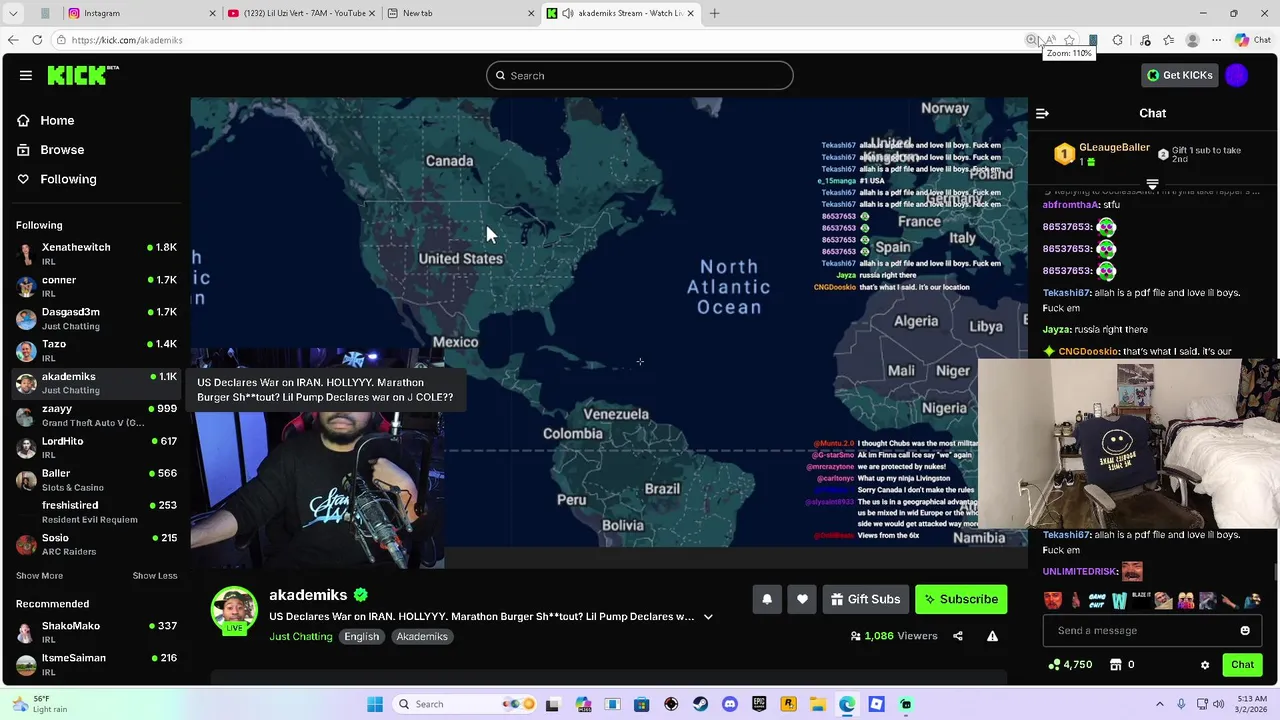Click the Gift Subs button
Viewport: 1280px width, 720px height.
point(865,599)
